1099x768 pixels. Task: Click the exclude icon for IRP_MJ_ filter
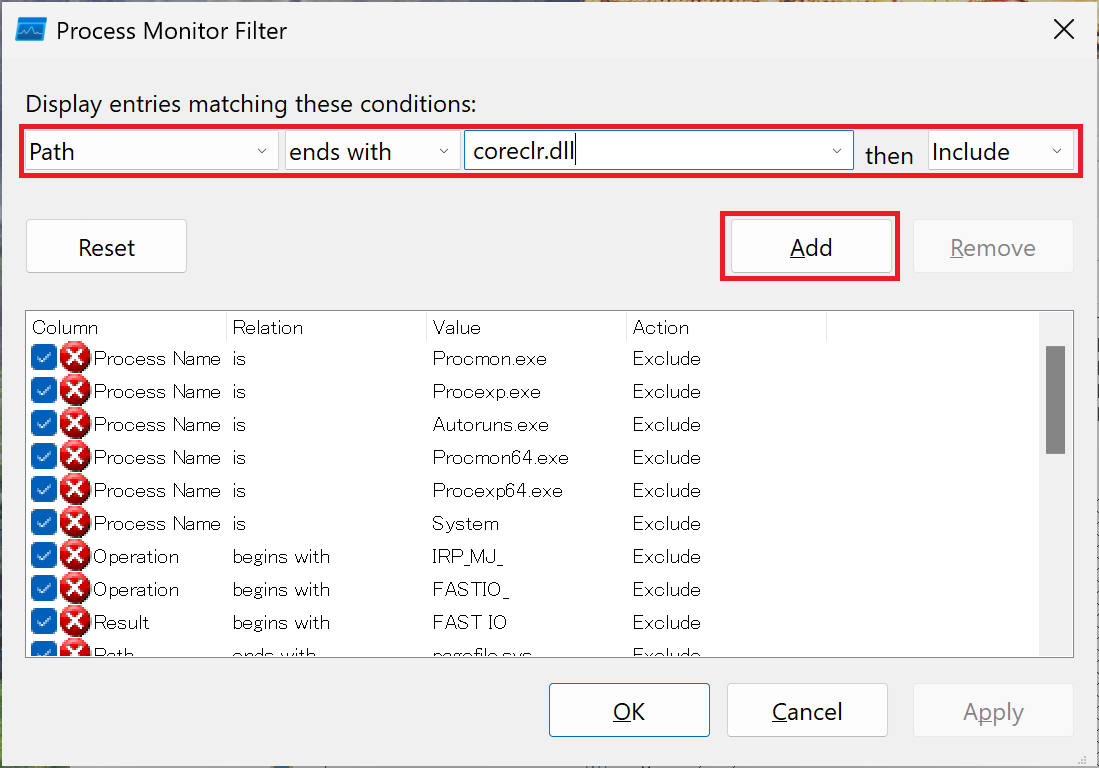point(75,556)
